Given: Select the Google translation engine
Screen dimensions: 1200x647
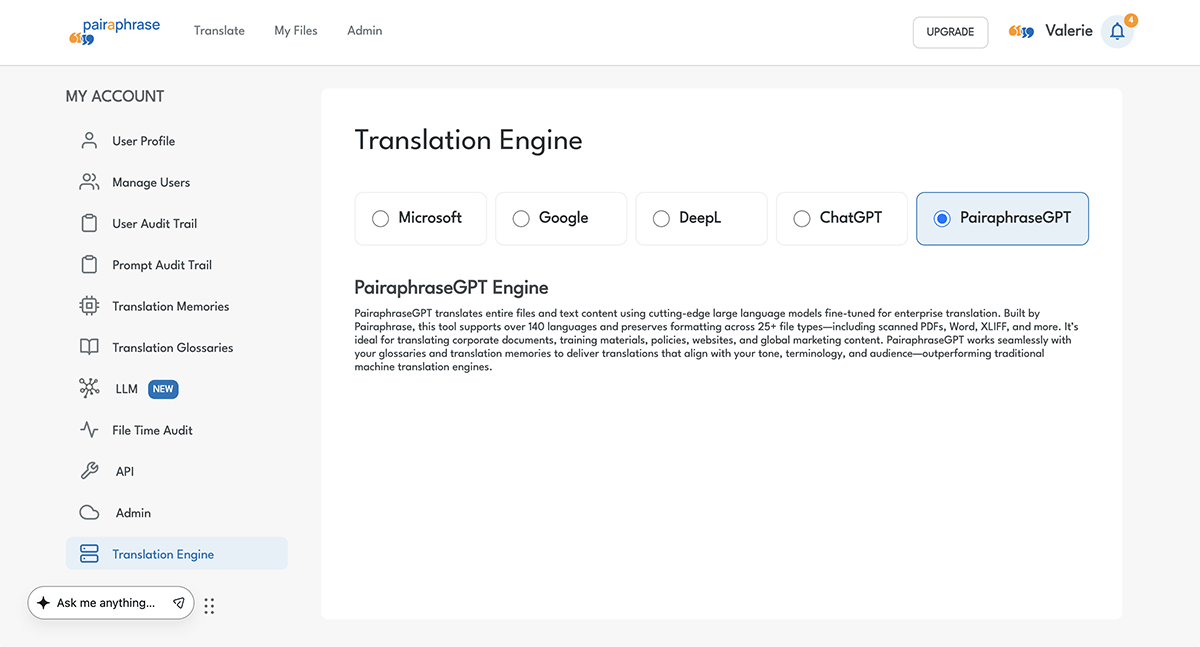Looking at the screenshot, I should [521, 218].
